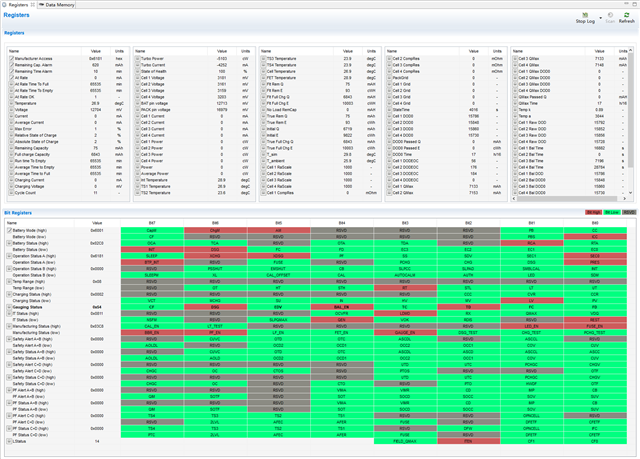This screenshot has height=459, width=640.
Task: Expand the Charging Status (high) row
Action: [x=9, y=295]
